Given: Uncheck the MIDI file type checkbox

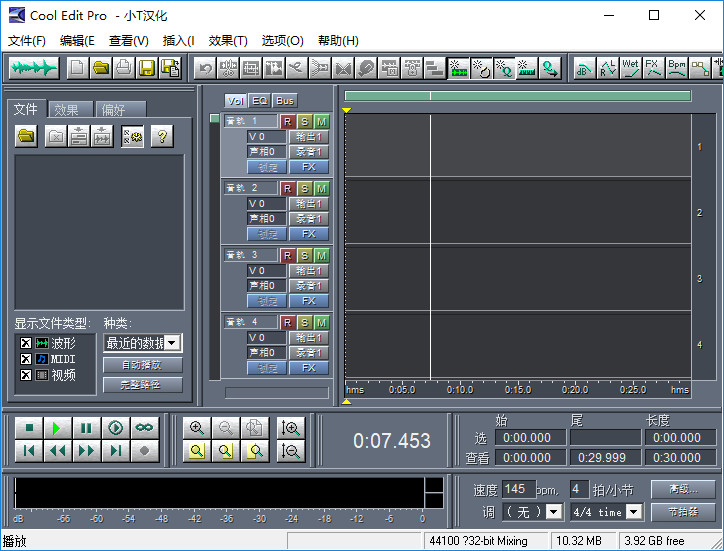Looking at the screenshot, I should point(26,359).
